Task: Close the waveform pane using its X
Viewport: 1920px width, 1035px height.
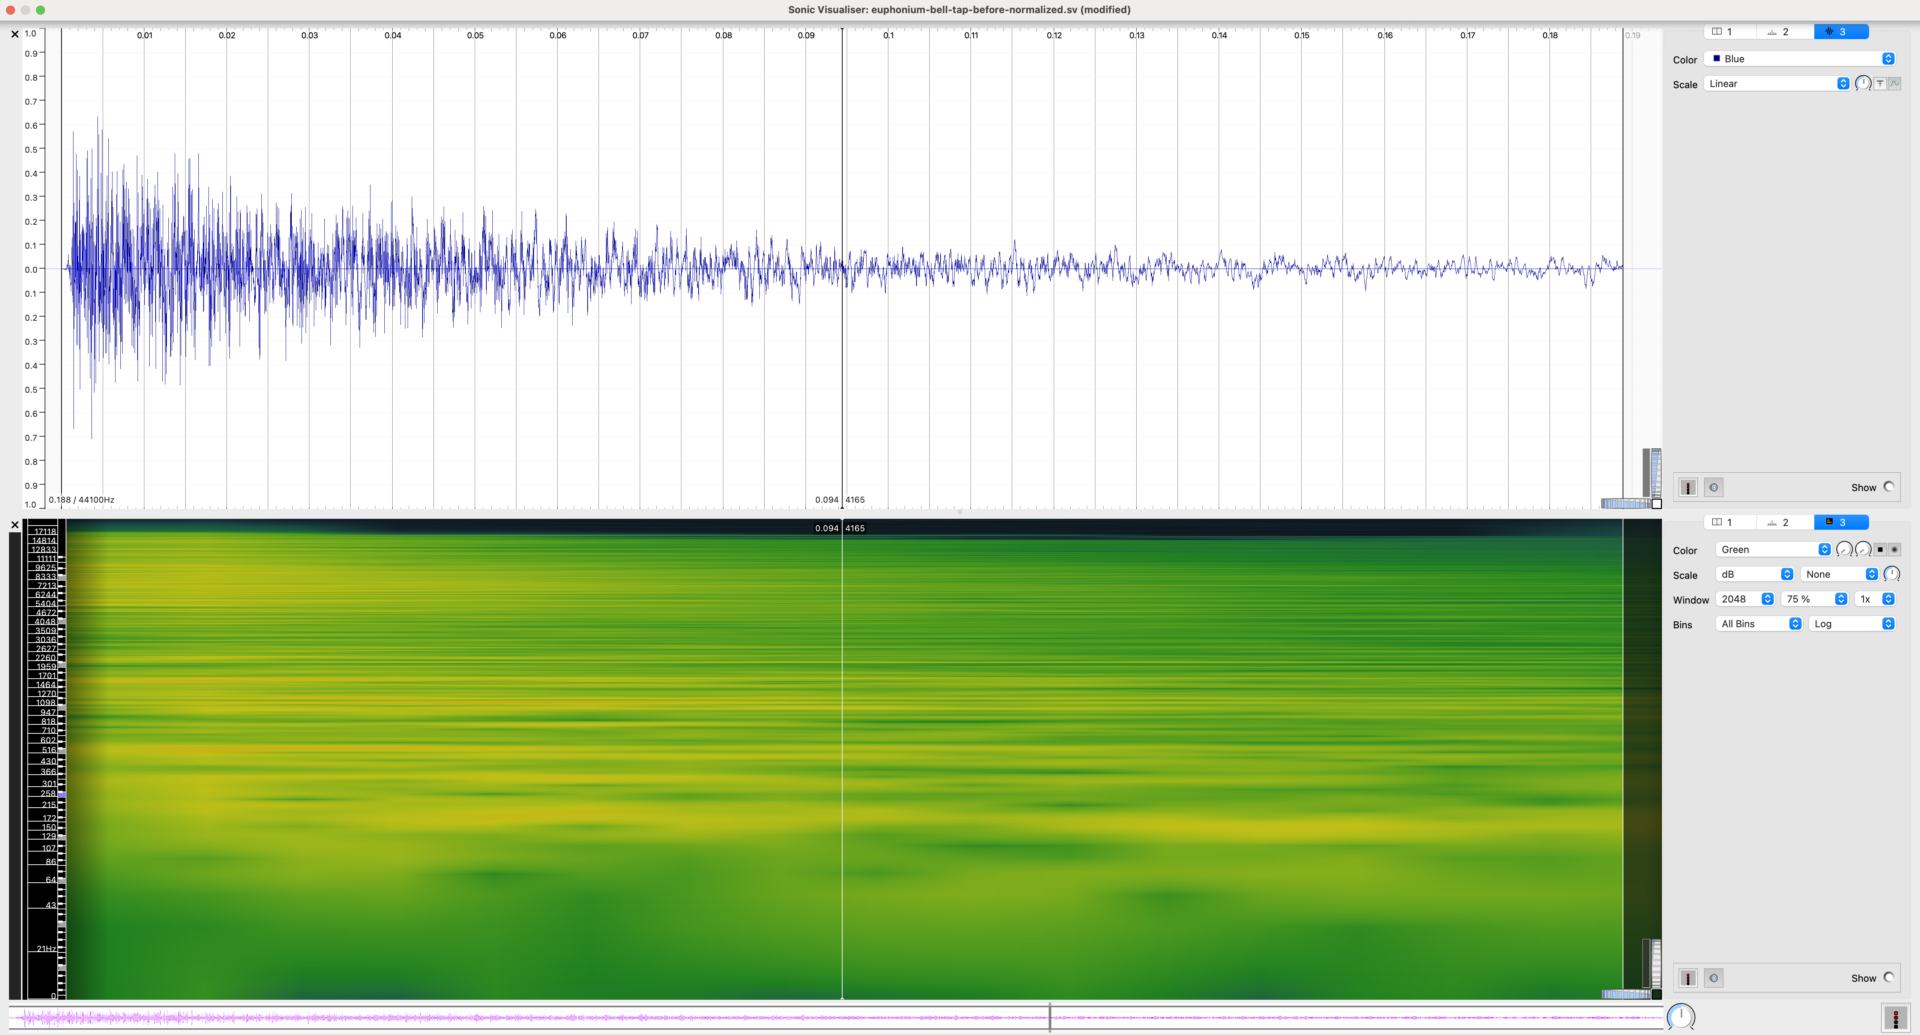Action: 14,34
